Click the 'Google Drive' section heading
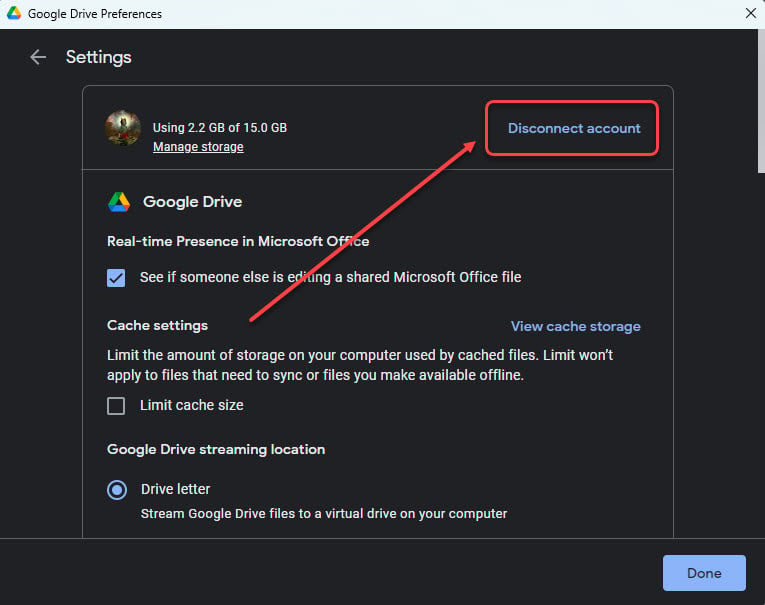The image size is (765, 605). pyautogui.click(x=192, y=202)
